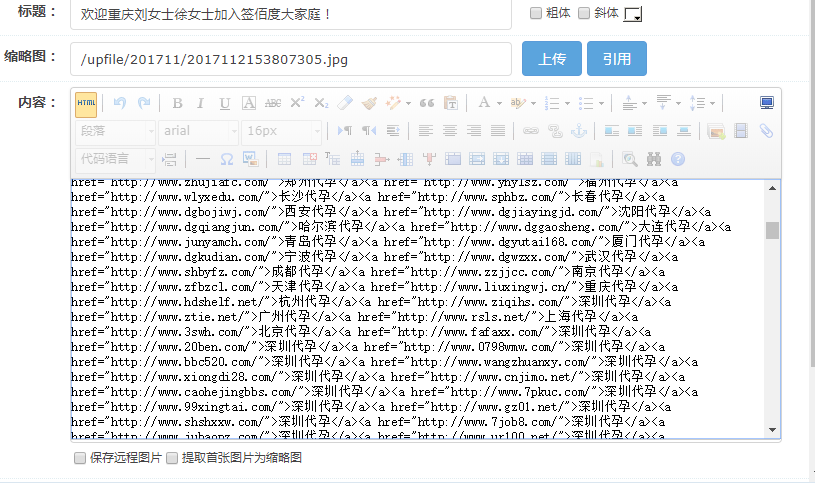Viewport: 815px width, 492px height.
Task: Remove link with broken-chain icon
Action: 555,131
